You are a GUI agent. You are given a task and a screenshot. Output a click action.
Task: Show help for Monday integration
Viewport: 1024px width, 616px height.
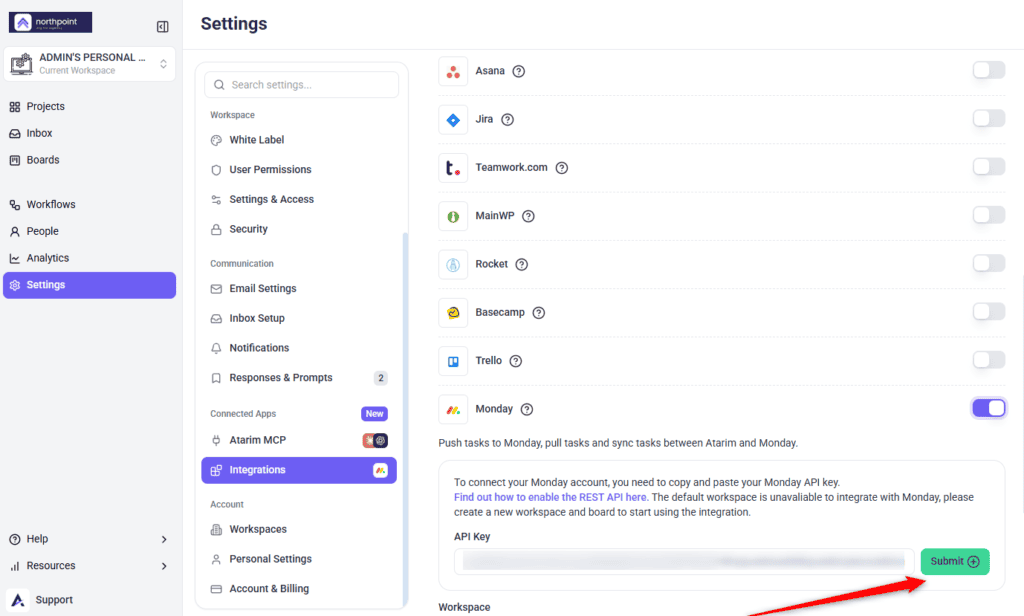(527, 410)
